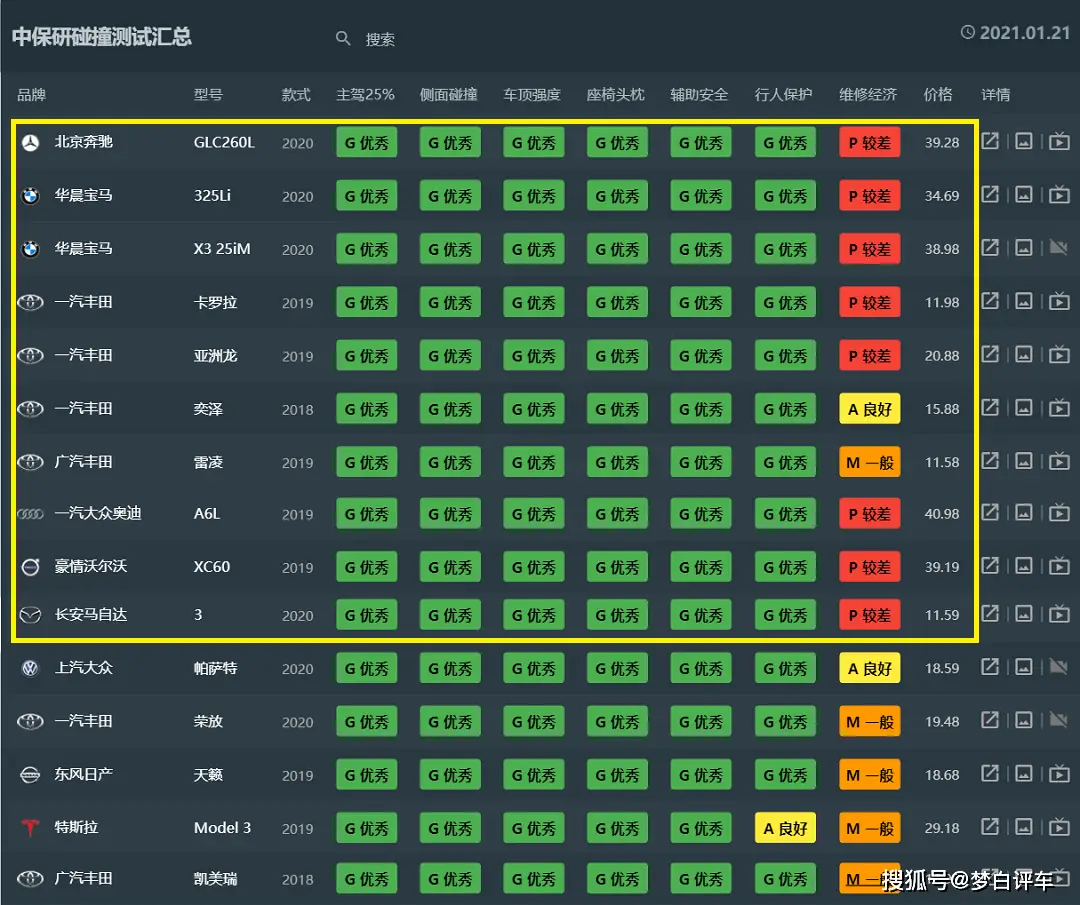
Task: Click price 29.18 in Model 3 row
Action: [x=942, y=828]
